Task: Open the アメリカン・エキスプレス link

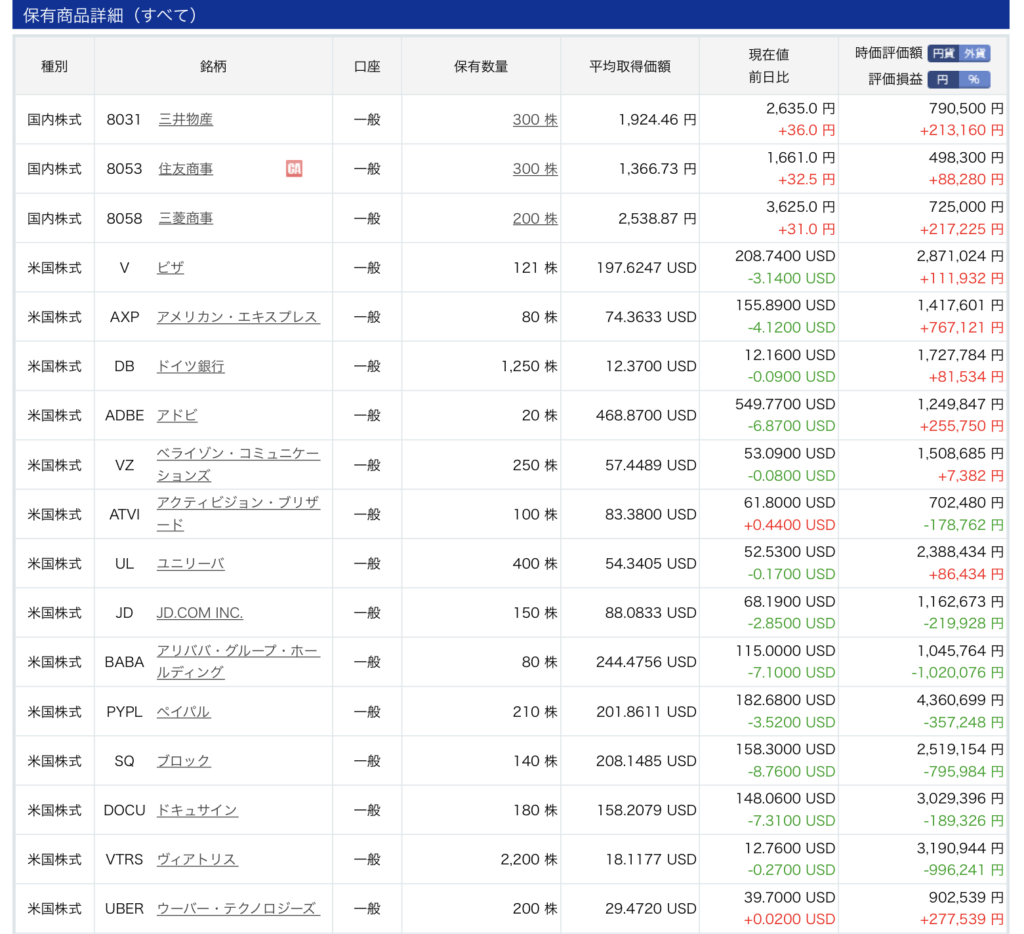Action: [x=238, y=317]
